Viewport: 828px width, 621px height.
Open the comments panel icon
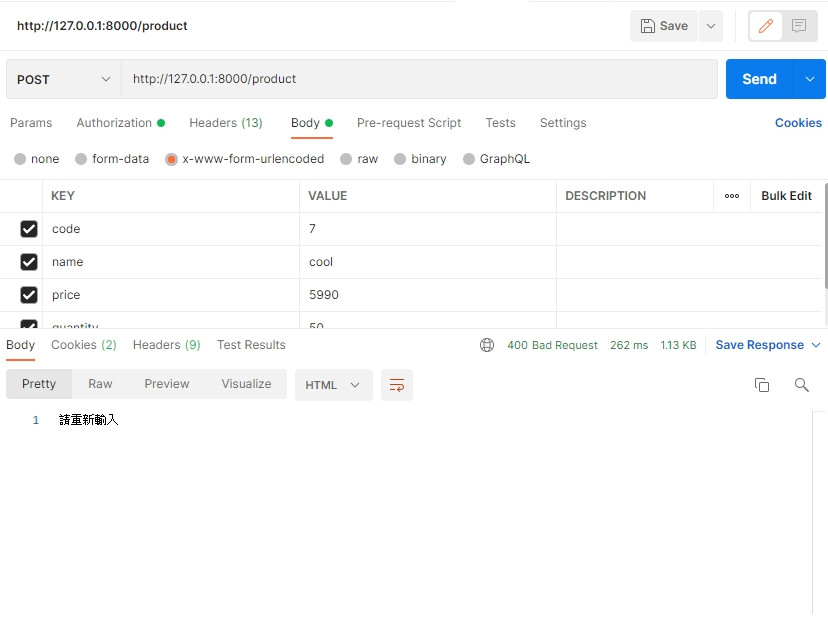tap(798, 26)
